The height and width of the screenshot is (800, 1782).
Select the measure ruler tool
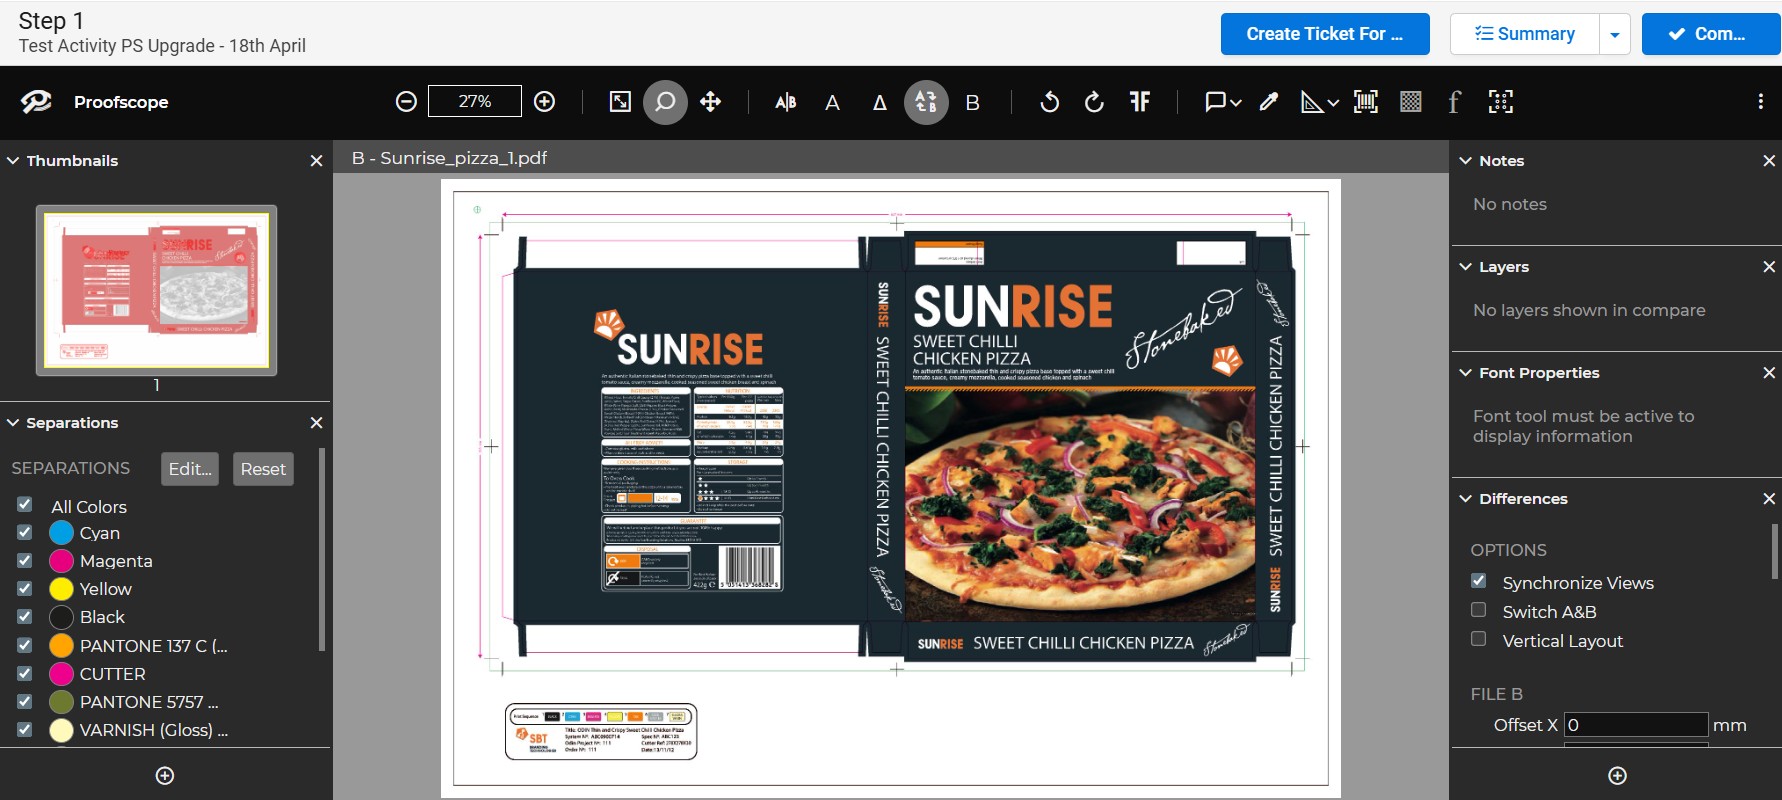pos(1312,102)
